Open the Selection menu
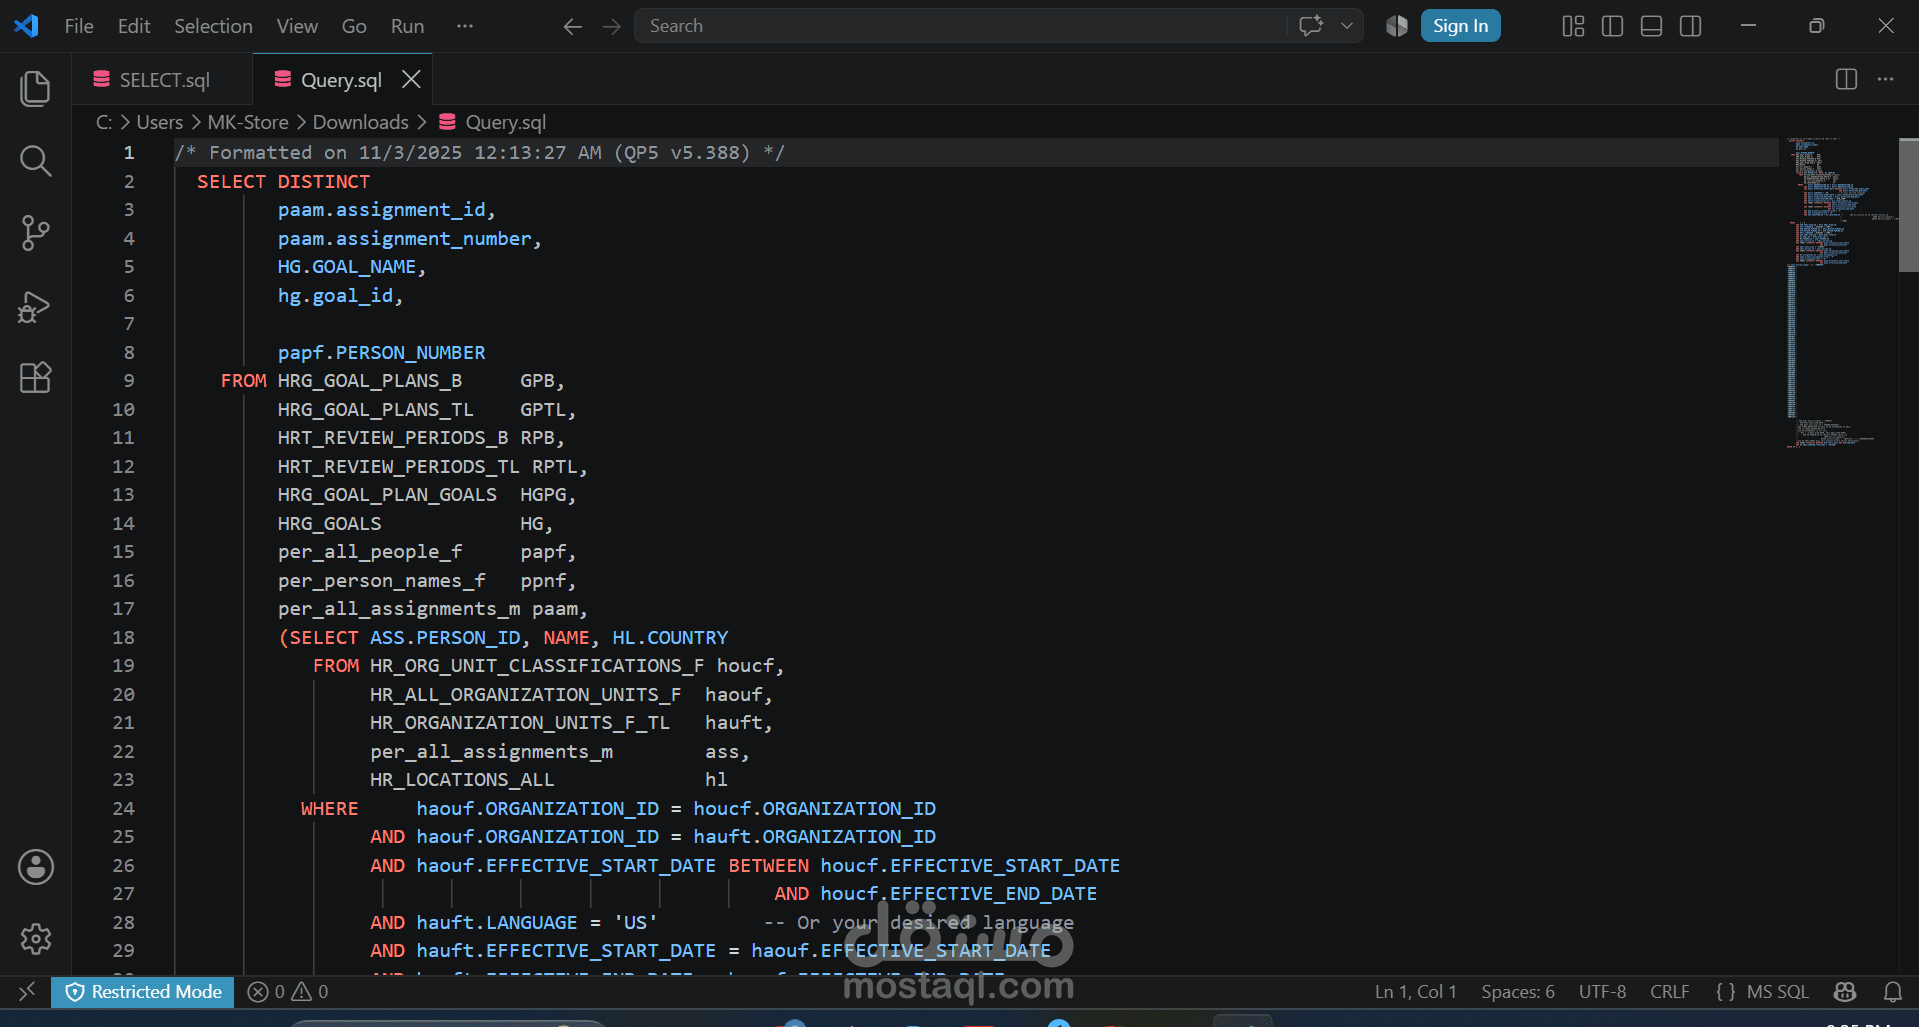1919x1027 pixels. click(x=213, y=26)
